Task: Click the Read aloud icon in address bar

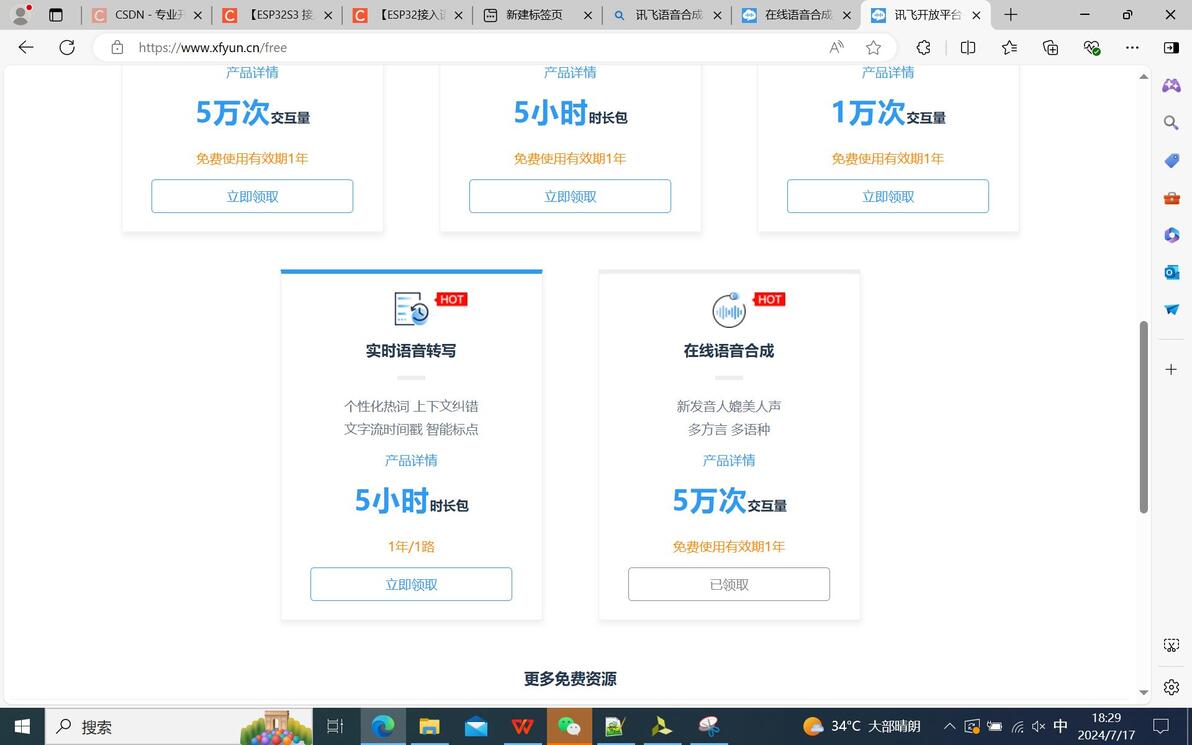Action: tap(836, 47)
